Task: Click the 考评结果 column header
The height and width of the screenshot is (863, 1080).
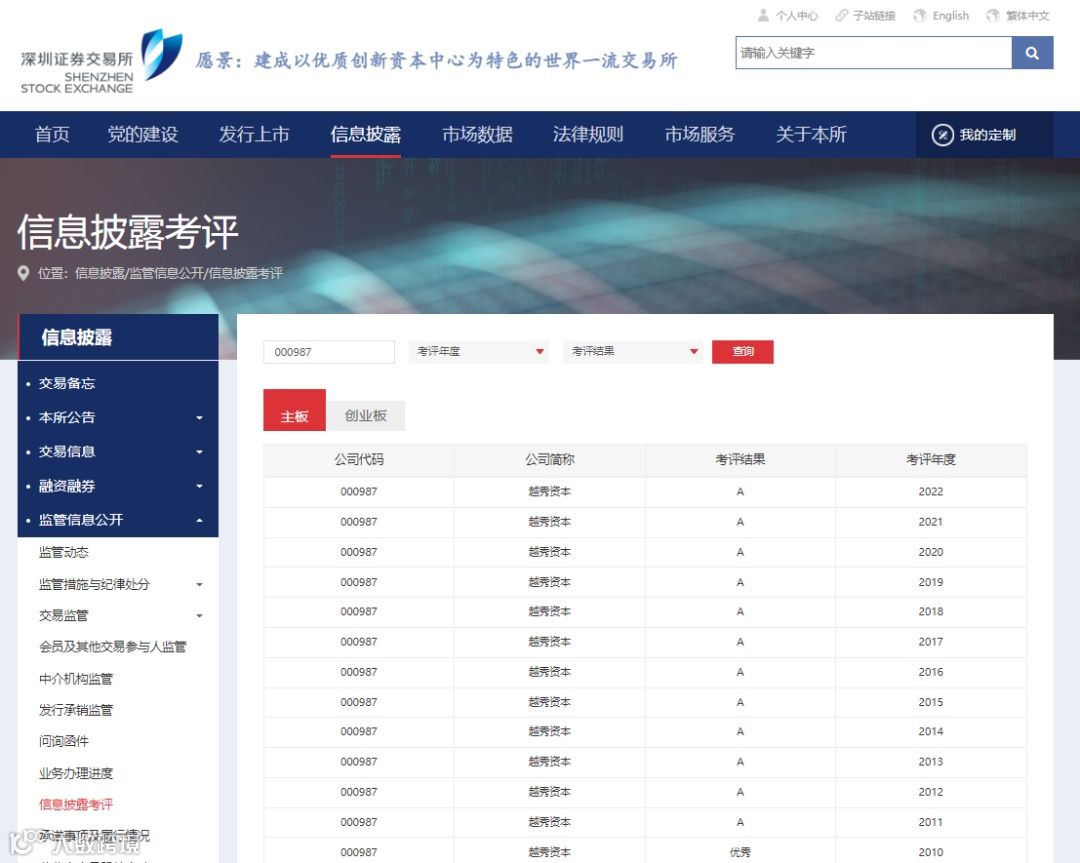Action: point(740,459)
